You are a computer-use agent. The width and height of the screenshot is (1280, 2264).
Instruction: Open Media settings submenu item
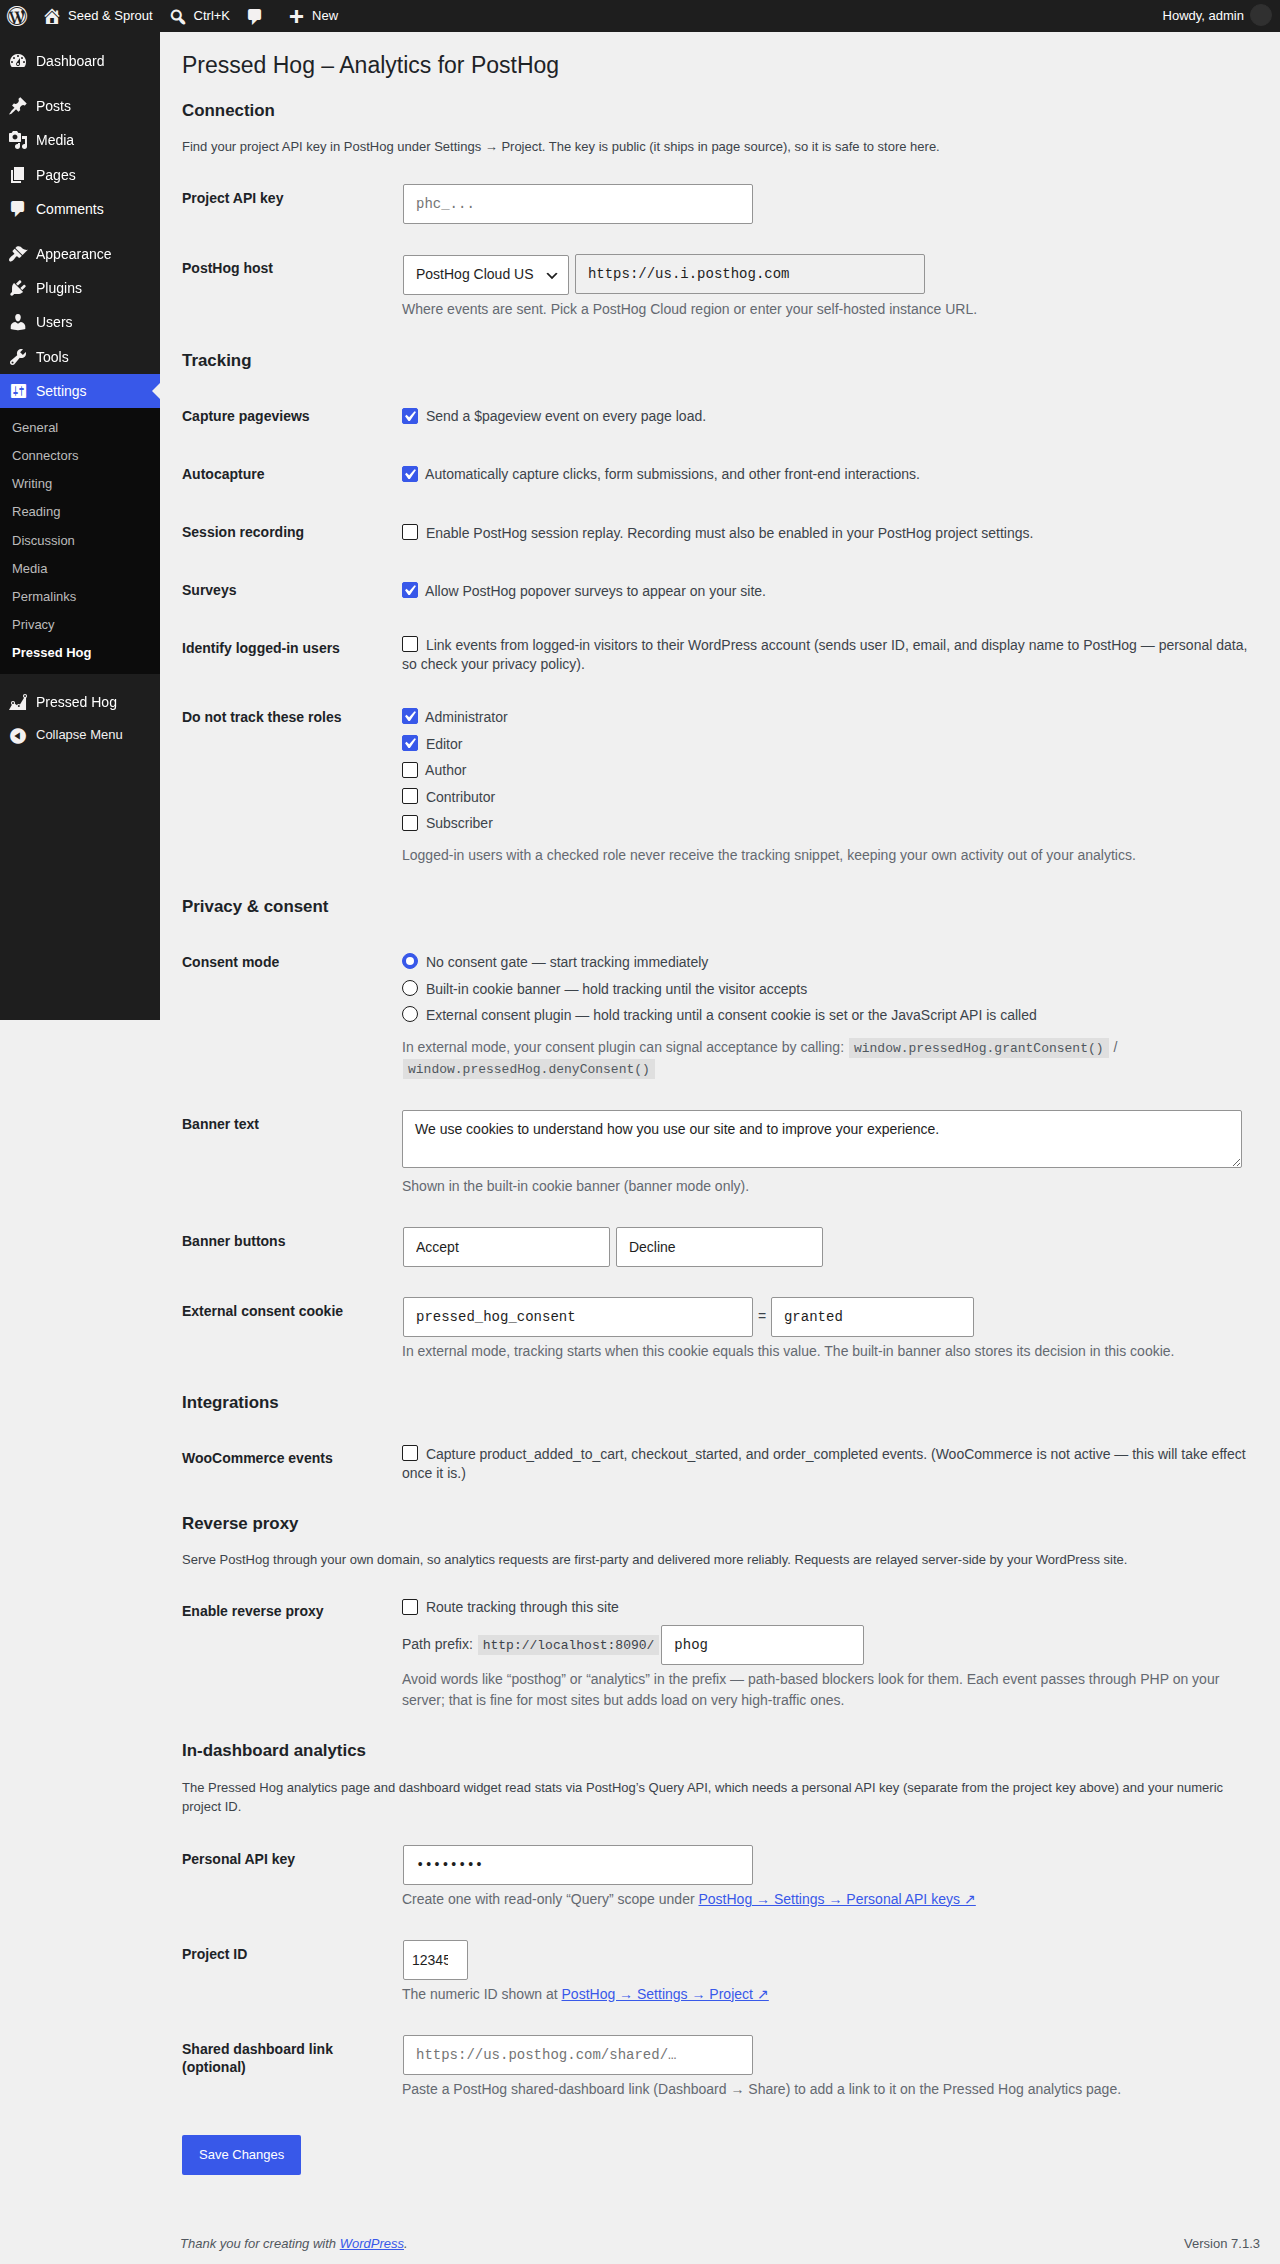[x=30, y=568]
